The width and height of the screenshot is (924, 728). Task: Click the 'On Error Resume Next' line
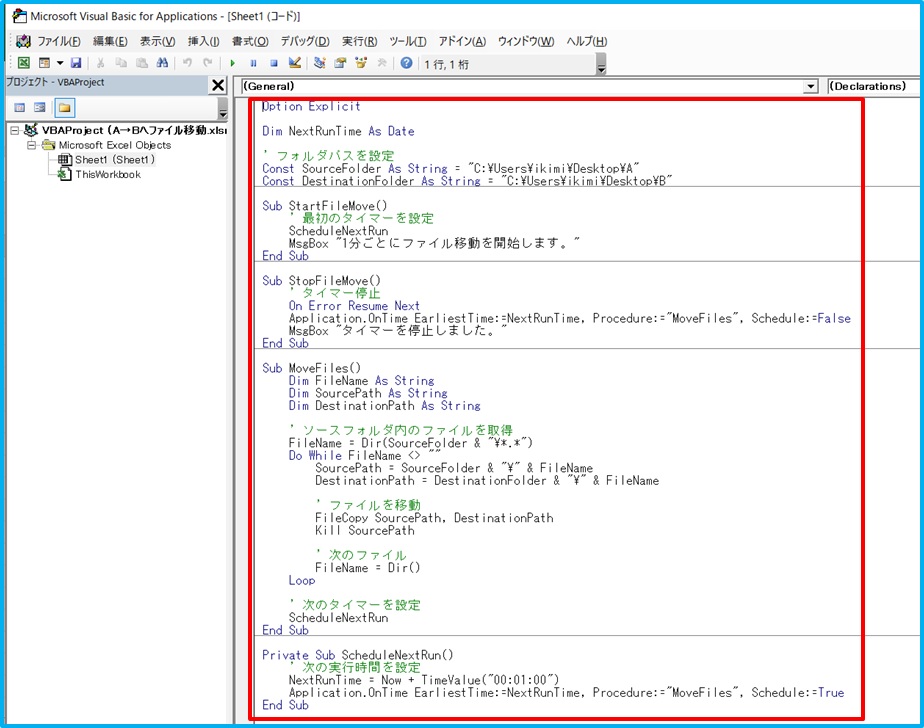[x=354, y=306]
